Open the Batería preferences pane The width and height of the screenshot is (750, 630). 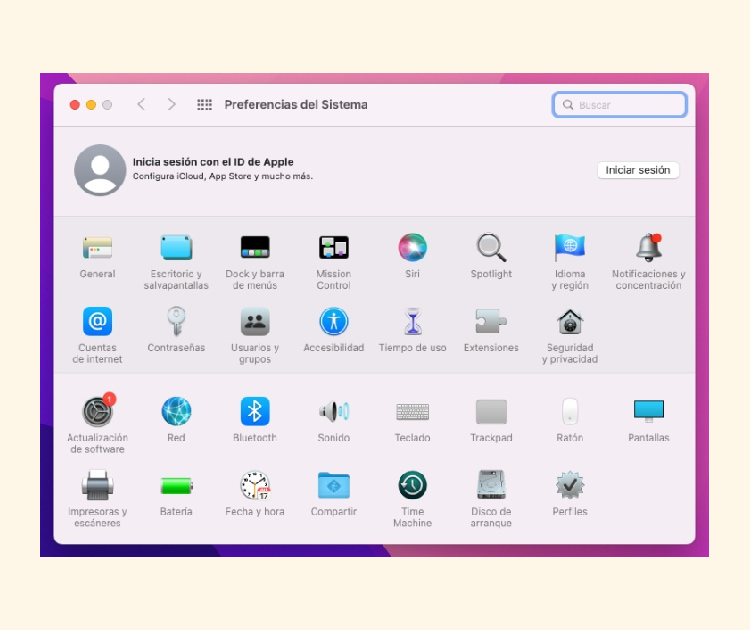(x=176, y=486)
